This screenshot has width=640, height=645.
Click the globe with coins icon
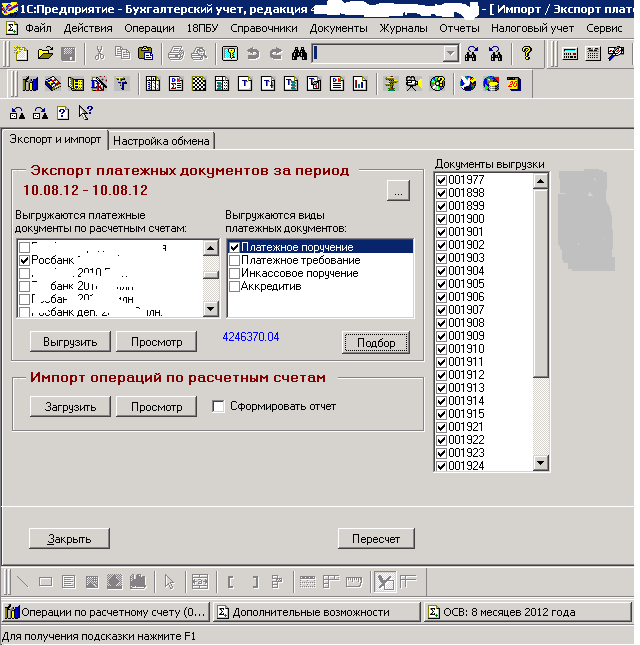click(491, 84)
